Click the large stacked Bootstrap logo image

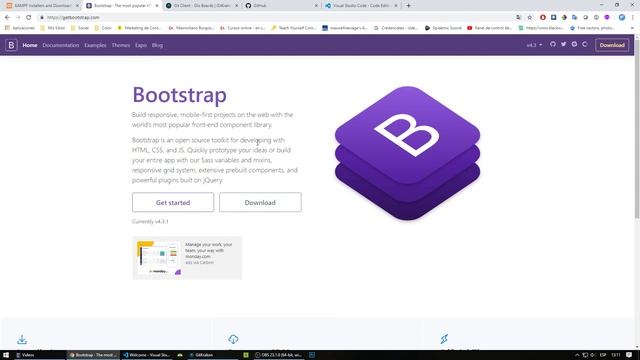click(407, 153)
